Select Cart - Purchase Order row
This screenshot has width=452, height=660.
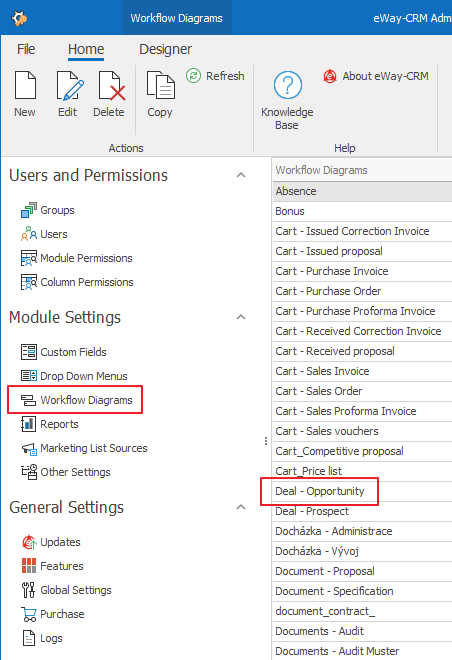362,291
